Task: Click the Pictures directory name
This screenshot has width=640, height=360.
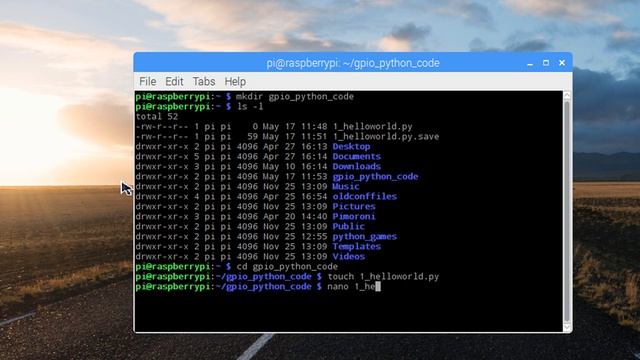Action: (x=353, y=207)
